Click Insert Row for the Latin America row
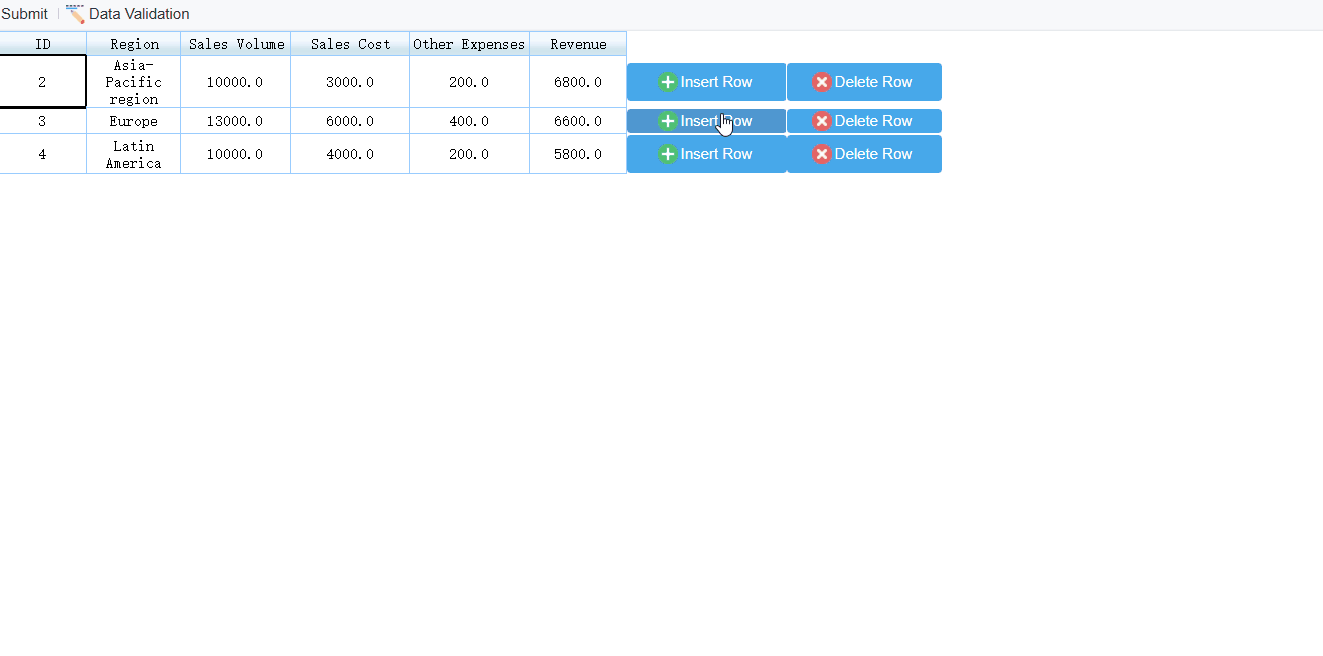 tap(706, 154)
